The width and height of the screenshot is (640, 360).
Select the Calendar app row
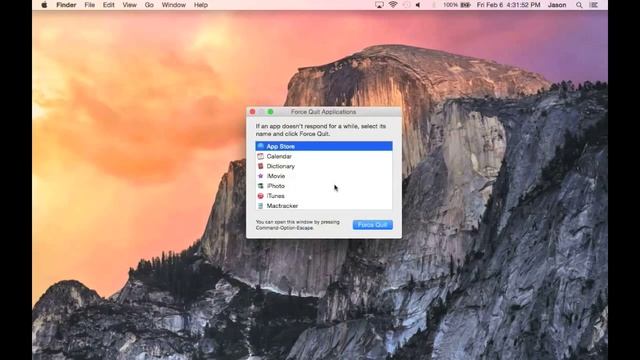click(324, 156)
